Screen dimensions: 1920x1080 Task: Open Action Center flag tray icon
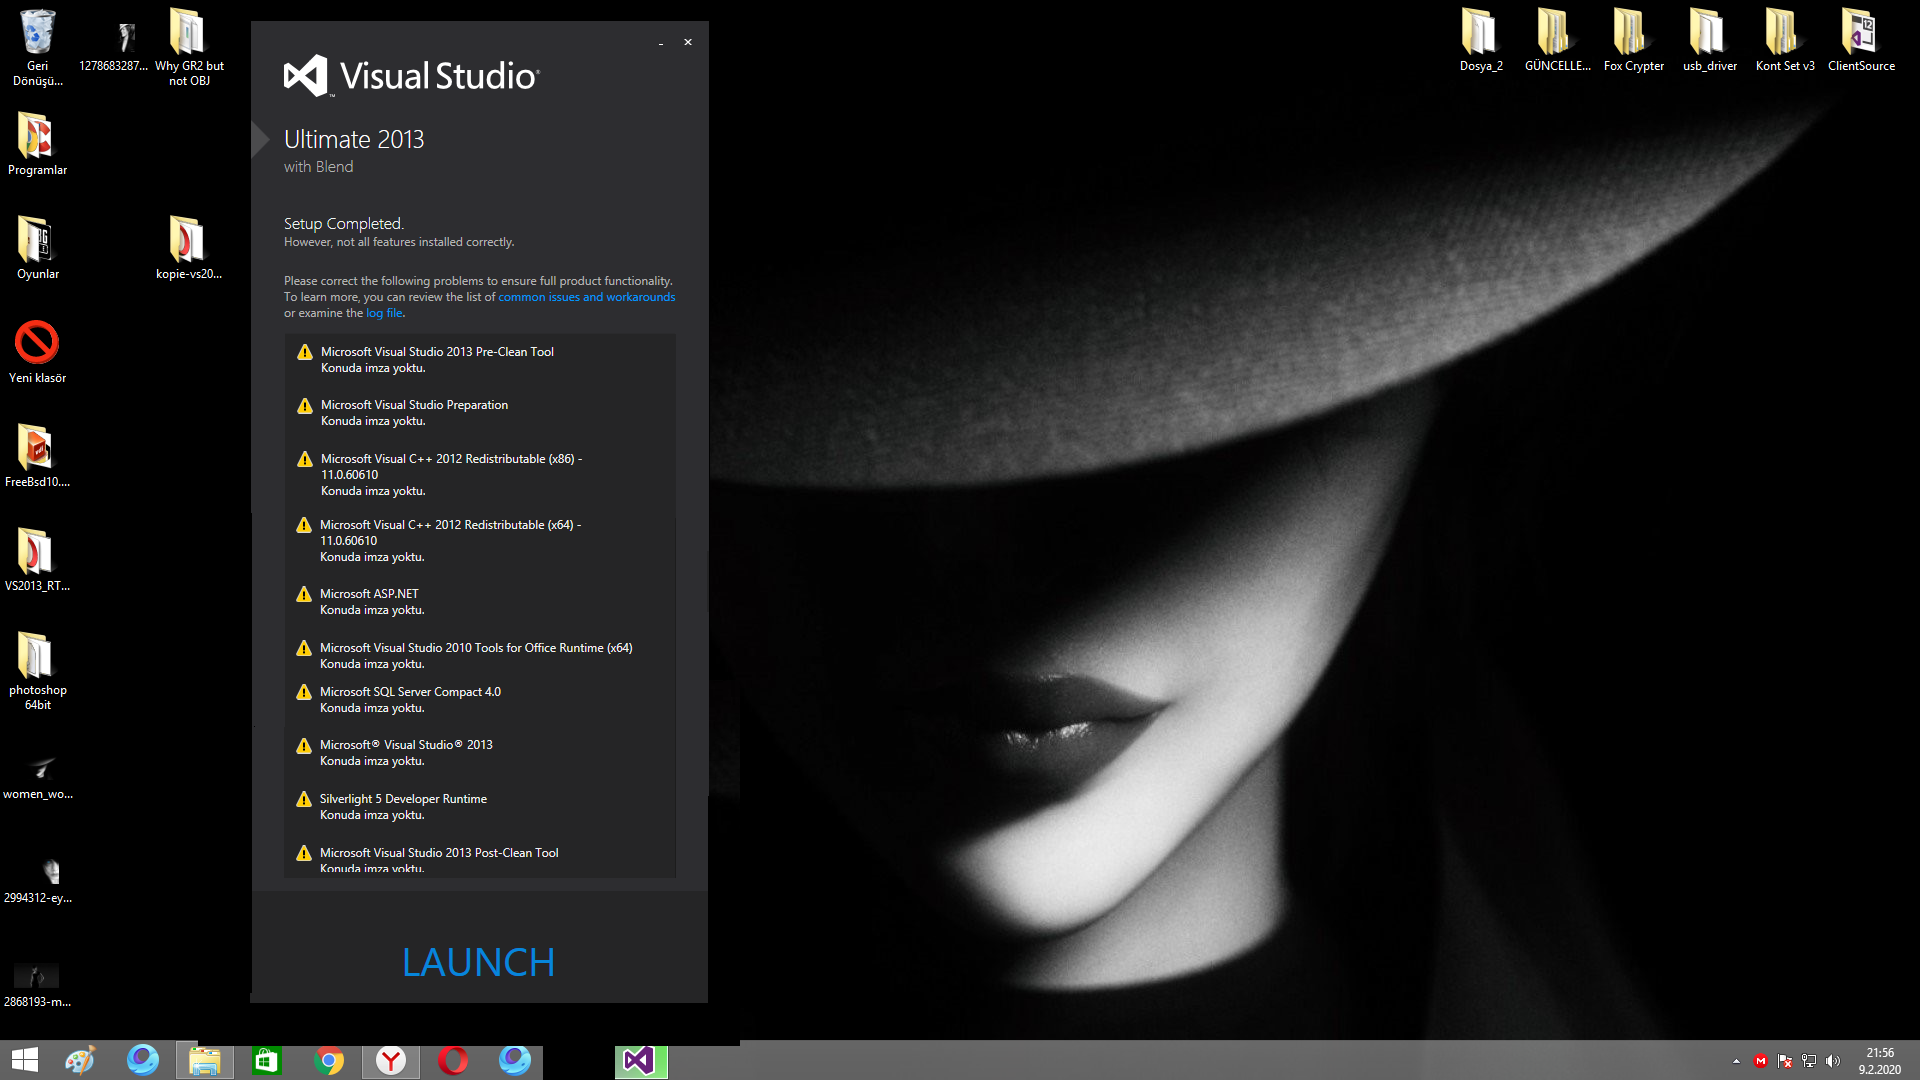(x=1784, y=1061)
